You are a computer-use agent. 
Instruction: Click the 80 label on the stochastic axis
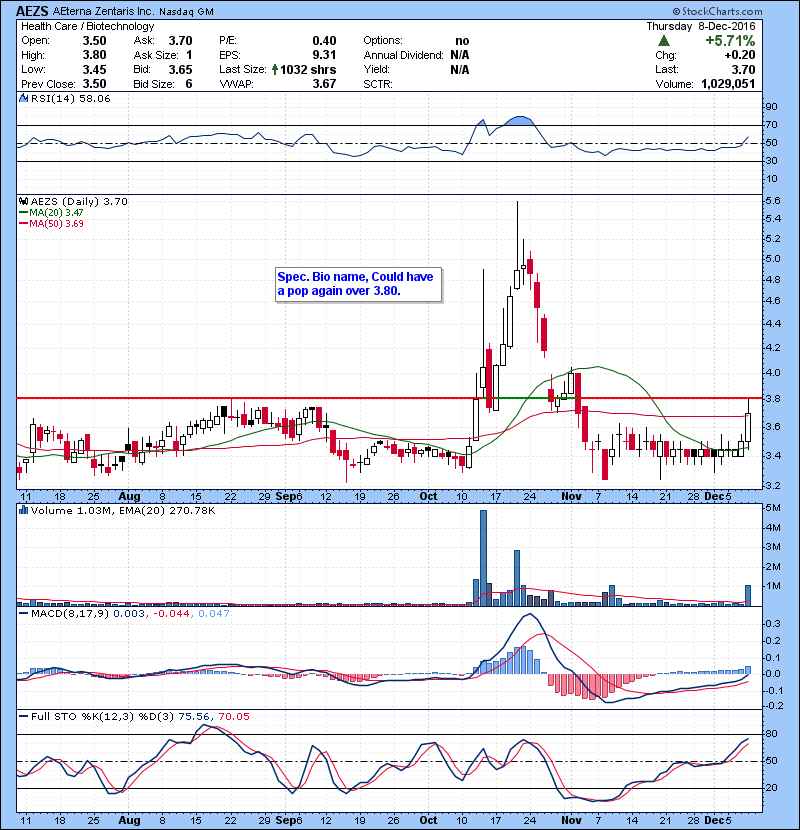[x=771, y=734]
